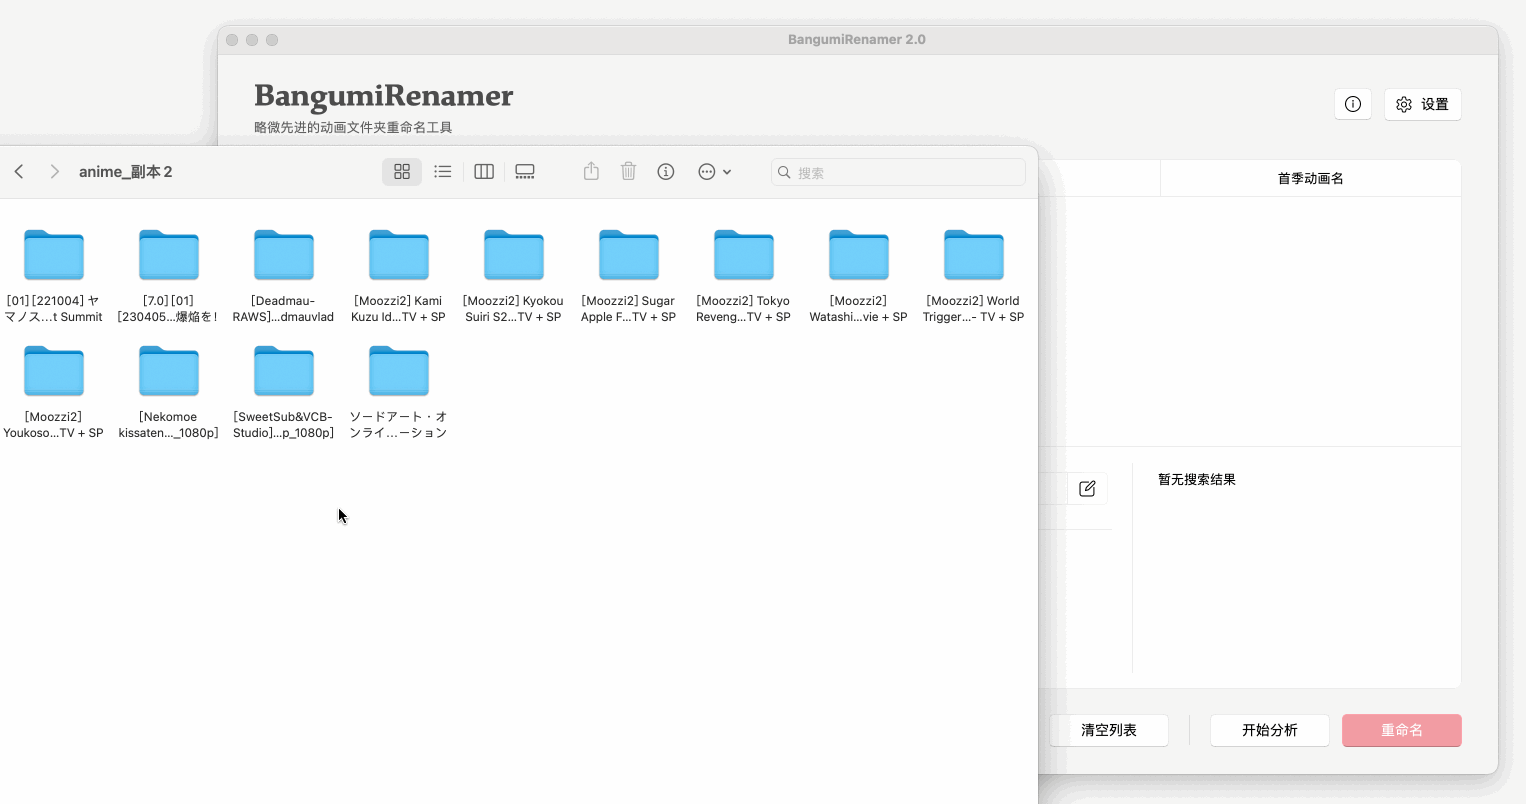Select the [7.0][01][230405...爆焔を! folder
1526x804 pixels.
[x=169, y=275]
